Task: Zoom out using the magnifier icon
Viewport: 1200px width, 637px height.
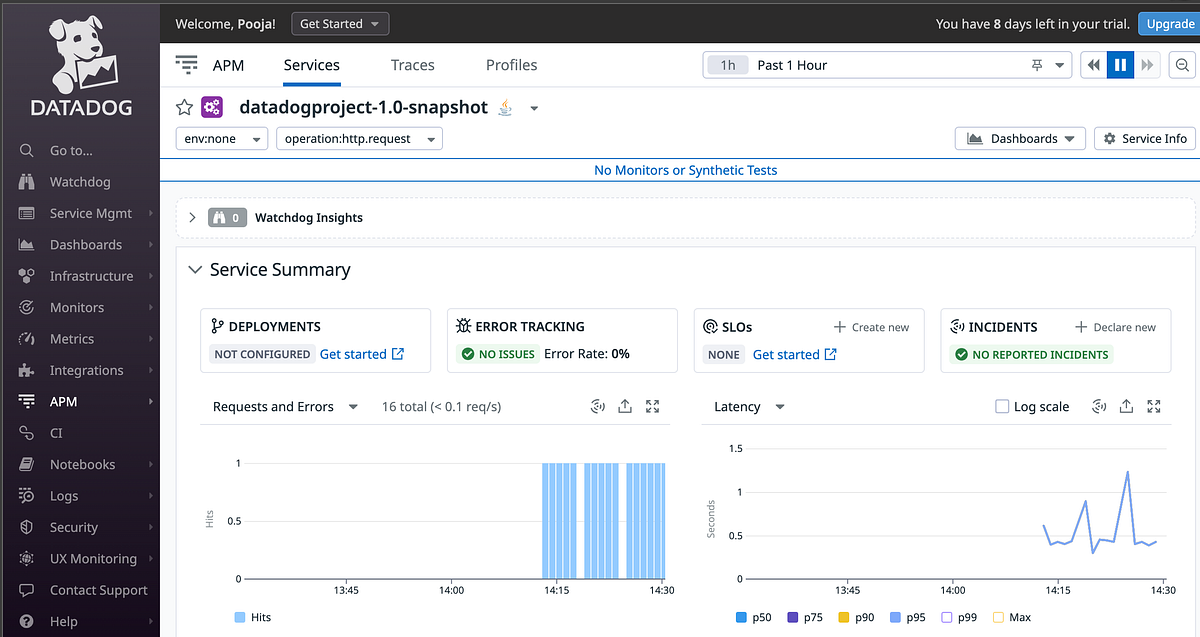Action: 1182,64
